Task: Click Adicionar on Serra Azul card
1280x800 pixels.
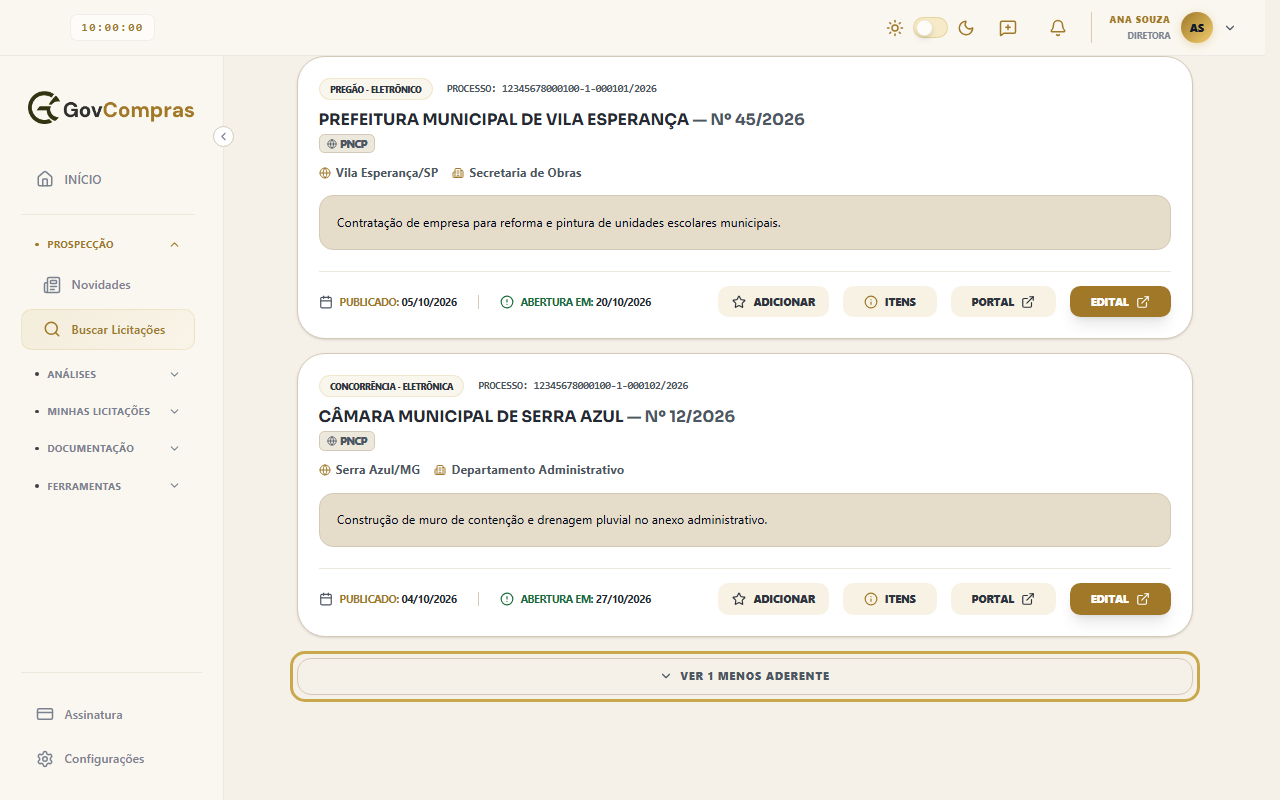Action: (773, 599)
